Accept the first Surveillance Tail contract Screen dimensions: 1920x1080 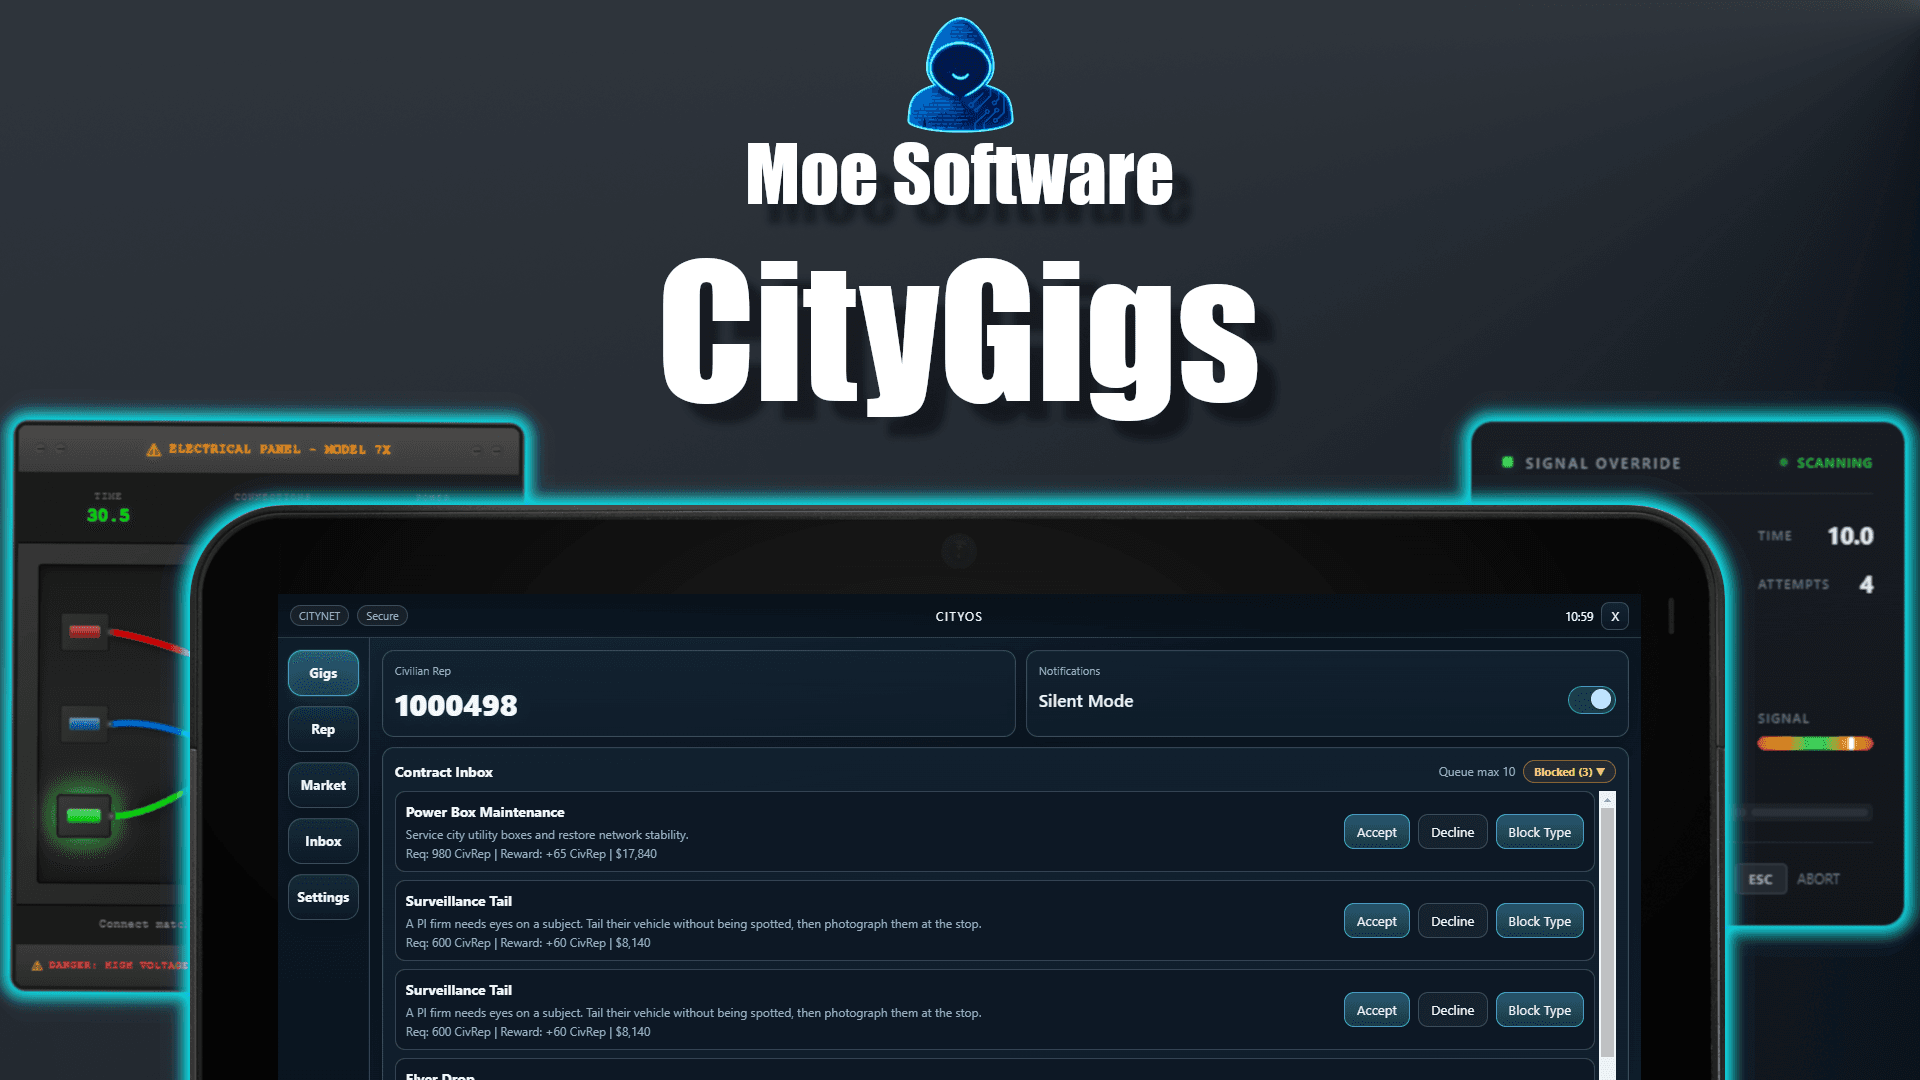(x=1376, y=921)
